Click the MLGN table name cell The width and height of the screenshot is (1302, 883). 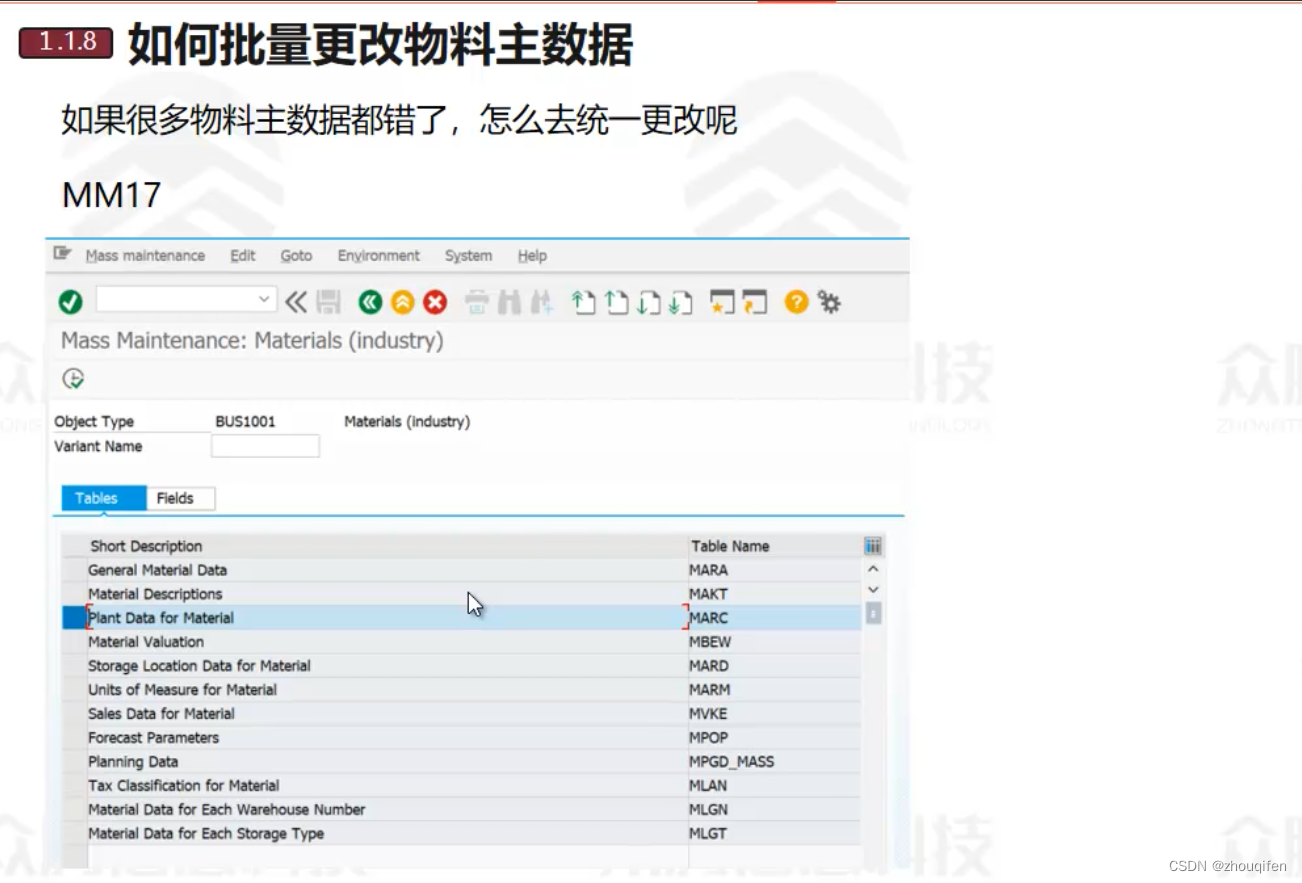coord(774,810)
